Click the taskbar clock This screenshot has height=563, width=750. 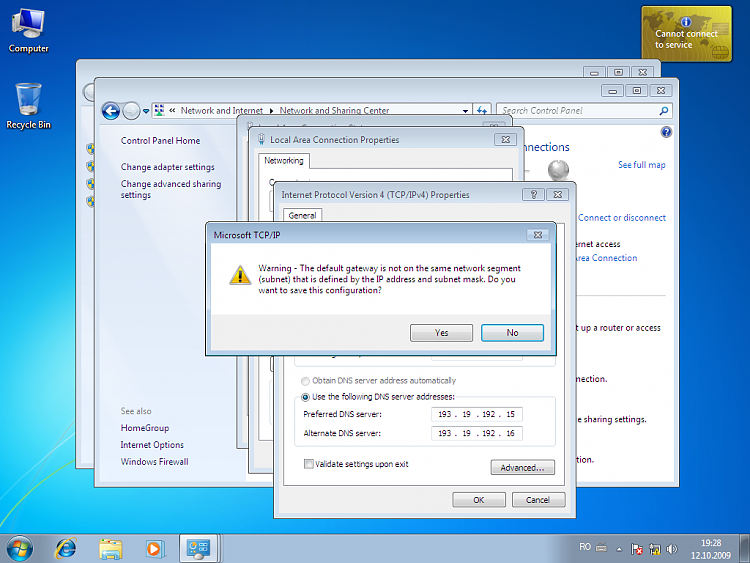pyautogui.click(x=710, y=549)
